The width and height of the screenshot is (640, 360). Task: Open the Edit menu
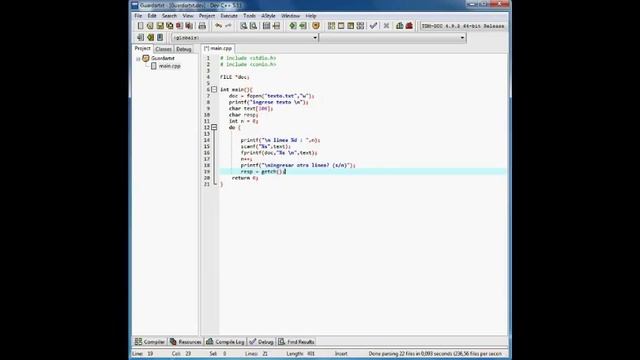click(x=152, y=16)
